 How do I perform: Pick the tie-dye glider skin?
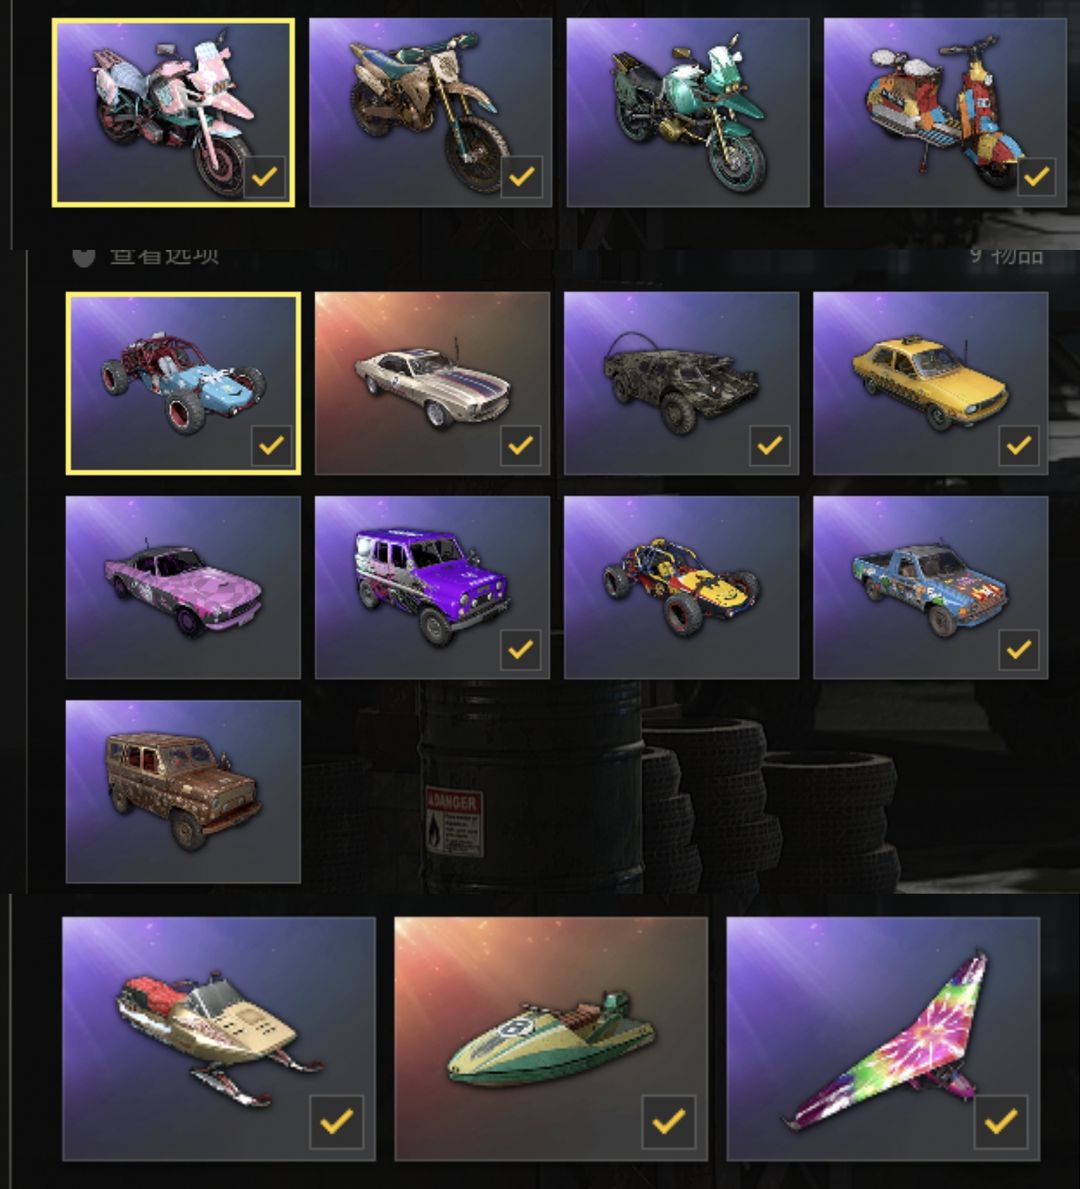pos(883,1039)
